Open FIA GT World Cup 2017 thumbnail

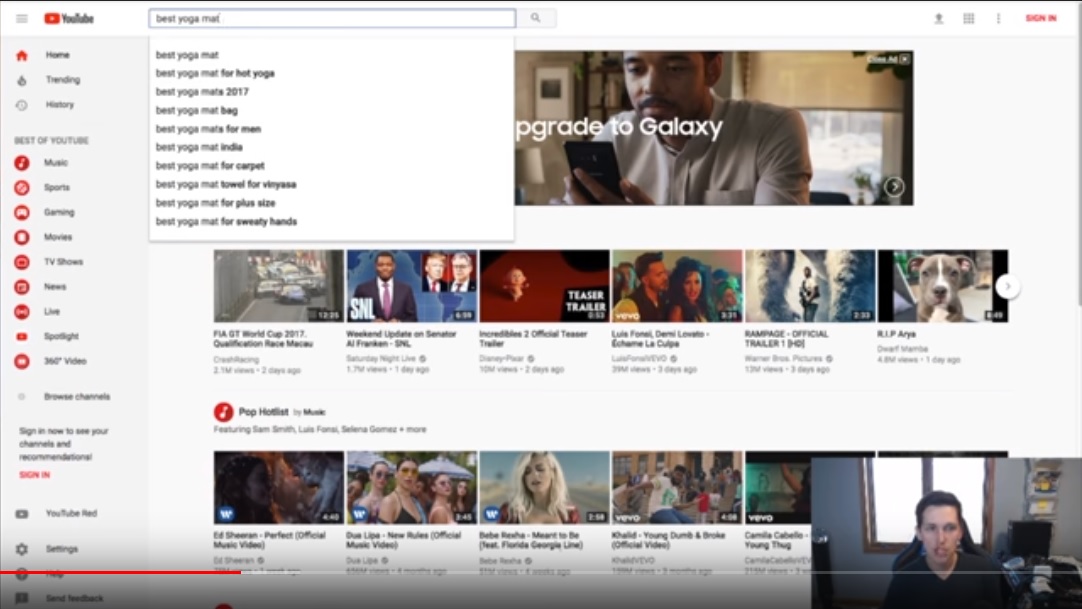pyautogui.click(x=278, y=286)
